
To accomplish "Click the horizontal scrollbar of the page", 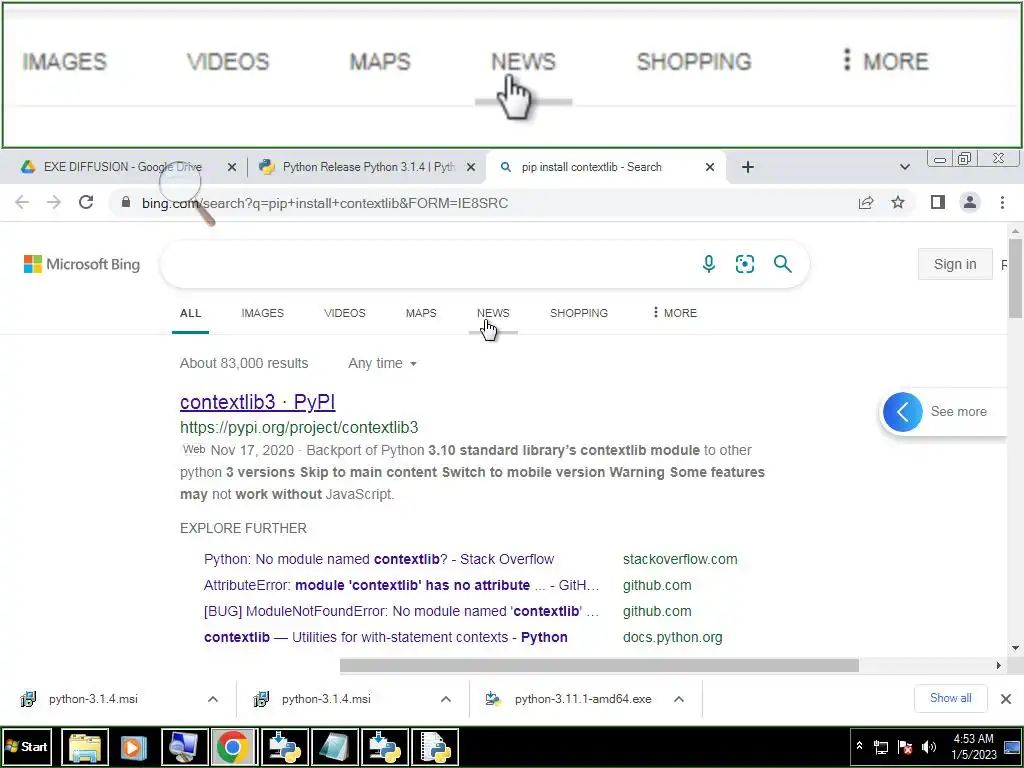I will coord(599,665).
